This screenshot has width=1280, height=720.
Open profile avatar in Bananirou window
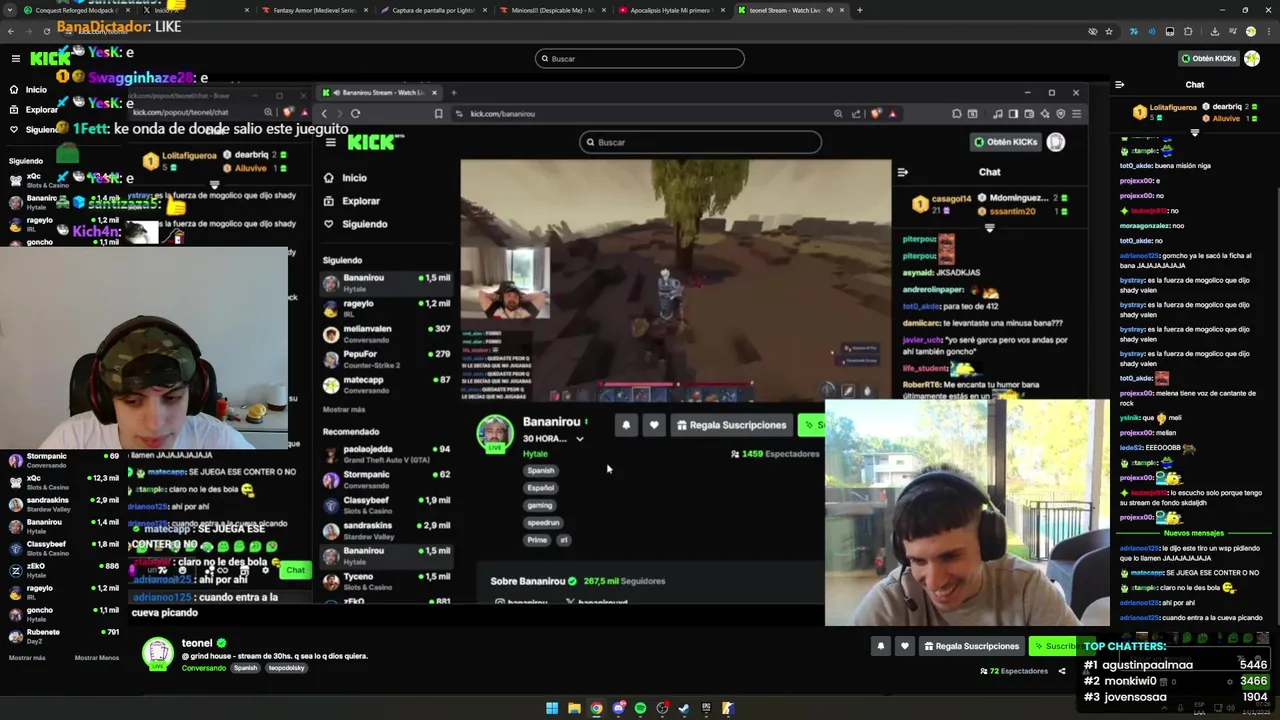pos(1055,142)
